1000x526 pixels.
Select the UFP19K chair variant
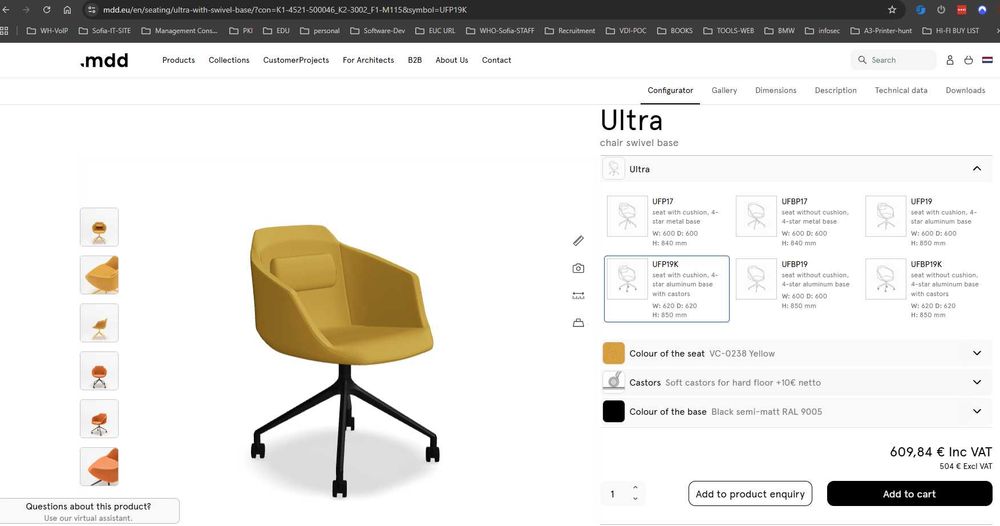(x=666, y=289)
